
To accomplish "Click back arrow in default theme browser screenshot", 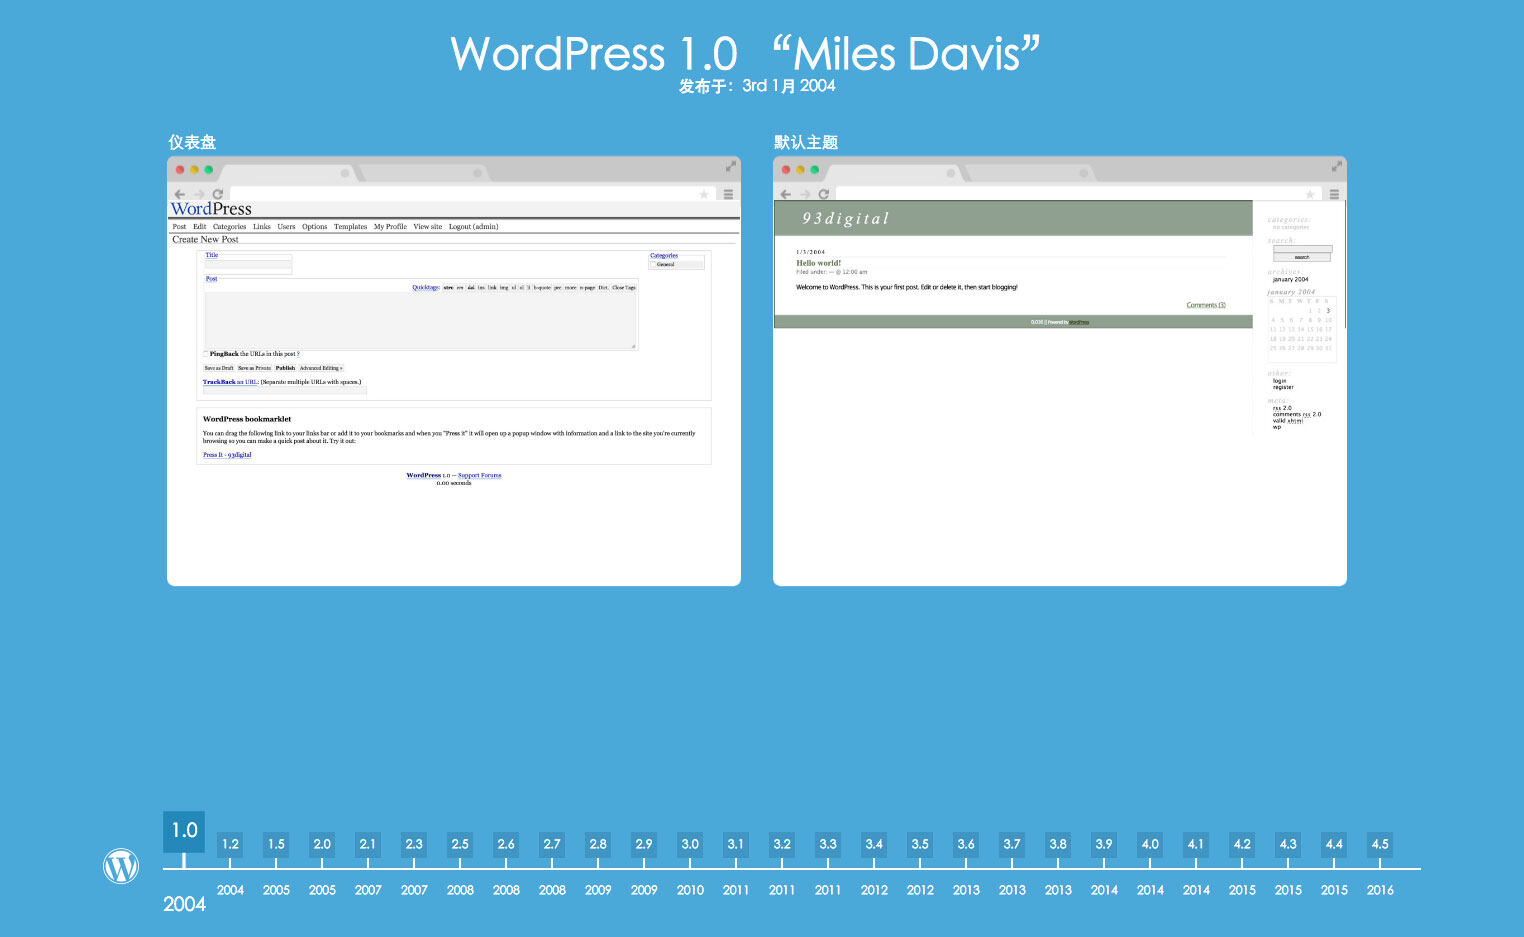I will coord(786,194).
